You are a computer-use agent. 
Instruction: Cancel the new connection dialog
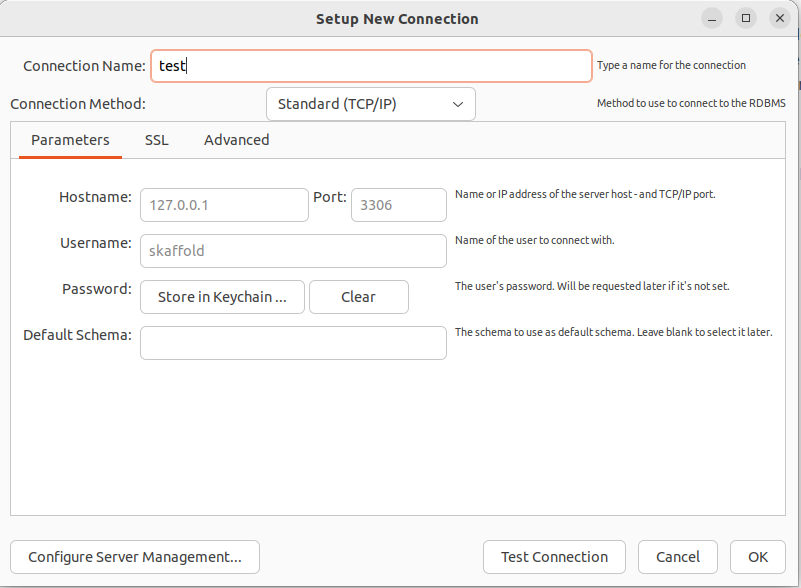pos(678,557)
